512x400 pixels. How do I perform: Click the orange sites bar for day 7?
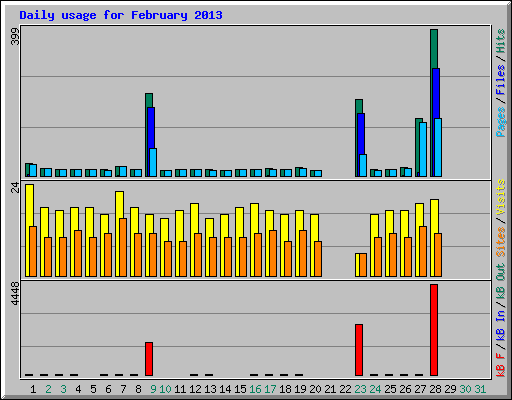(x=123, y=247)
